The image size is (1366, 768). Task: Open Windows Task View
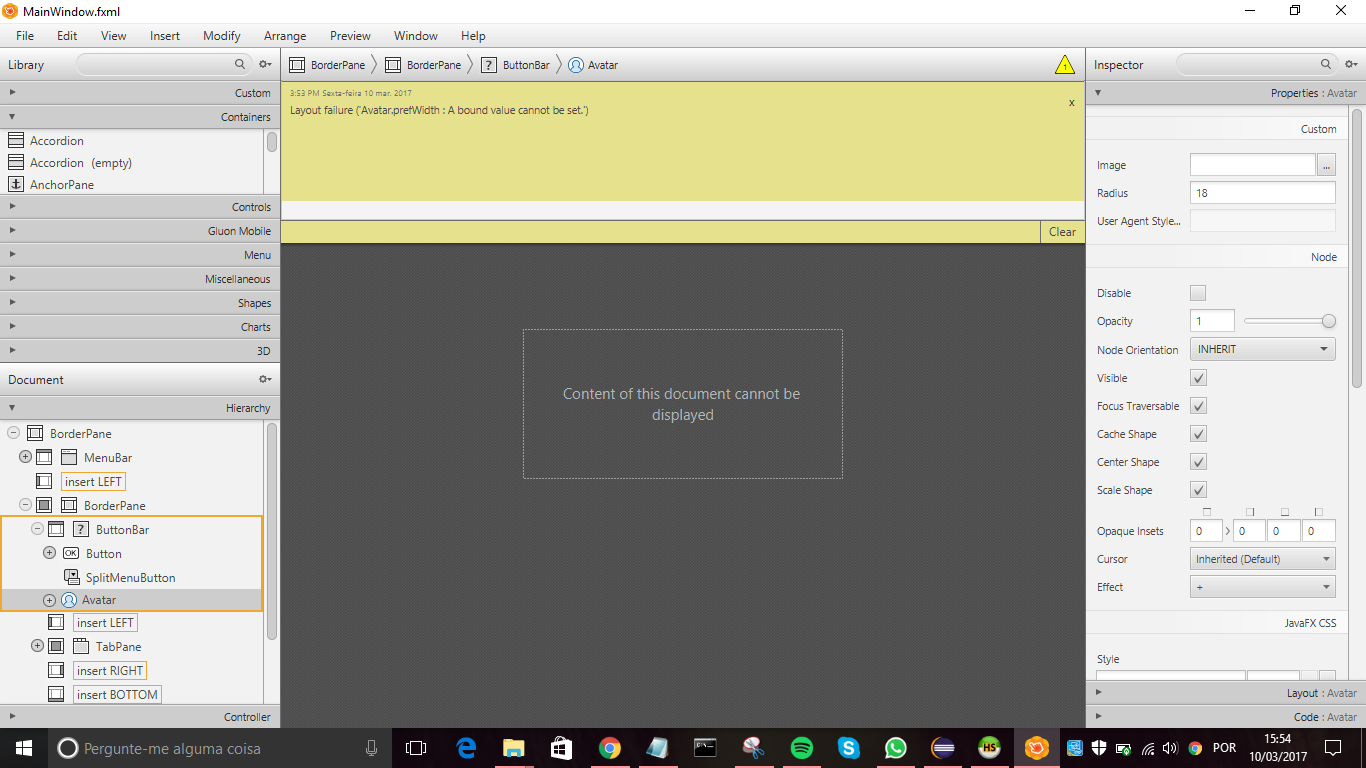(x=416, y=748)
